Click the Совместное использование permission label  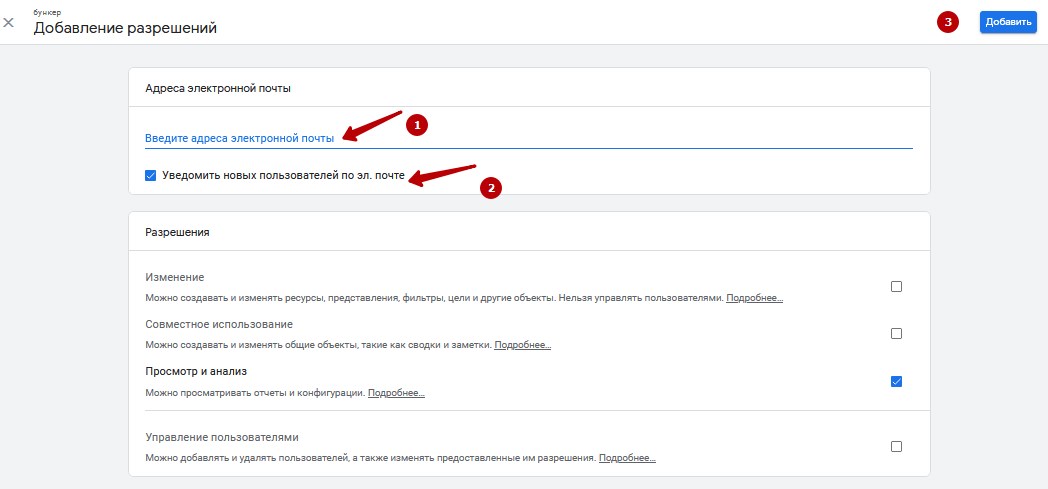click(x=219, y=324)
